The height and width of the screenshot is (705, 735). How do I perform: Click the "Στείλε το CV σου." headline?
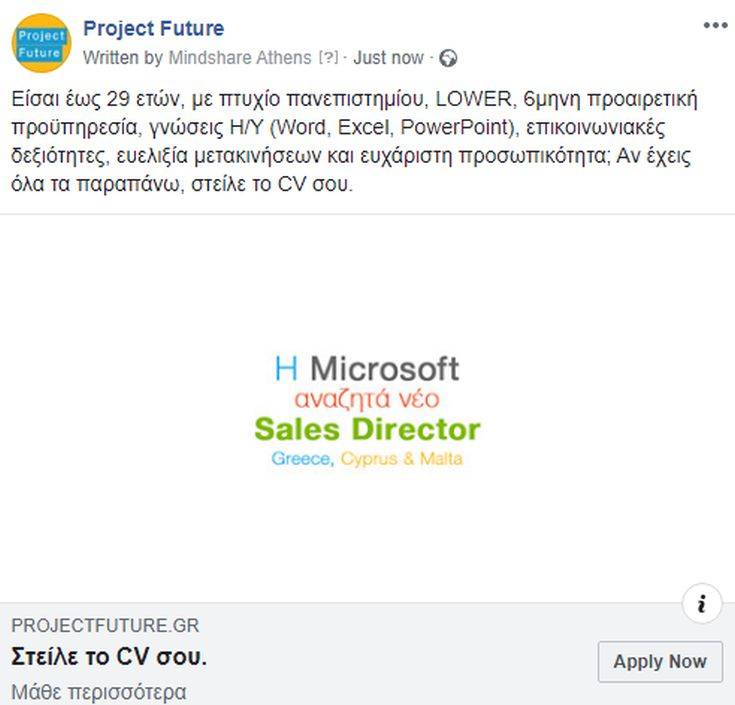[109, 657]
